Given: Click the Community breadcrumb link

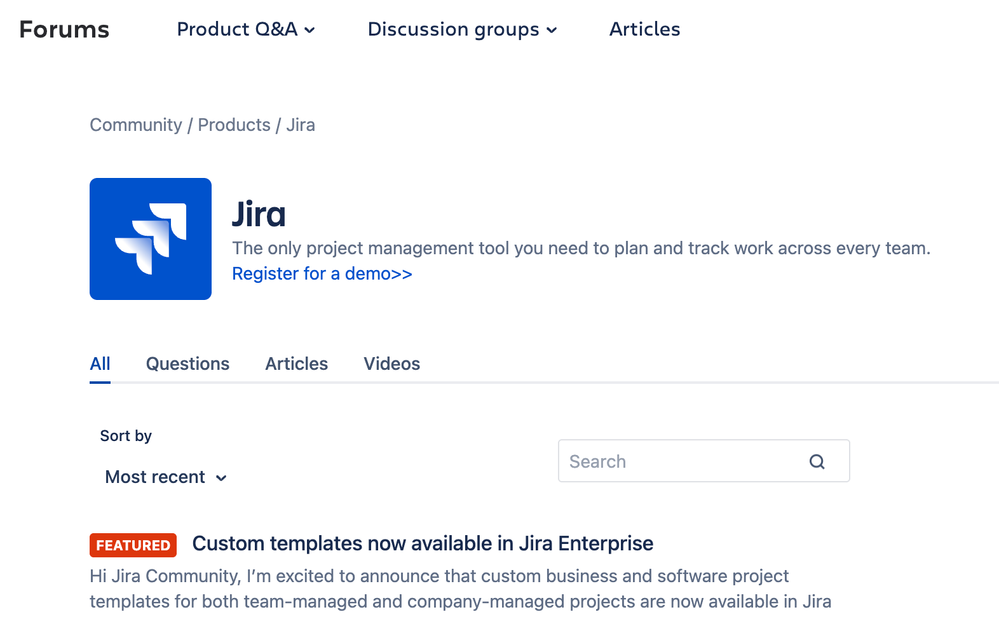Looking at the screenshot, I should pos(136,125).
